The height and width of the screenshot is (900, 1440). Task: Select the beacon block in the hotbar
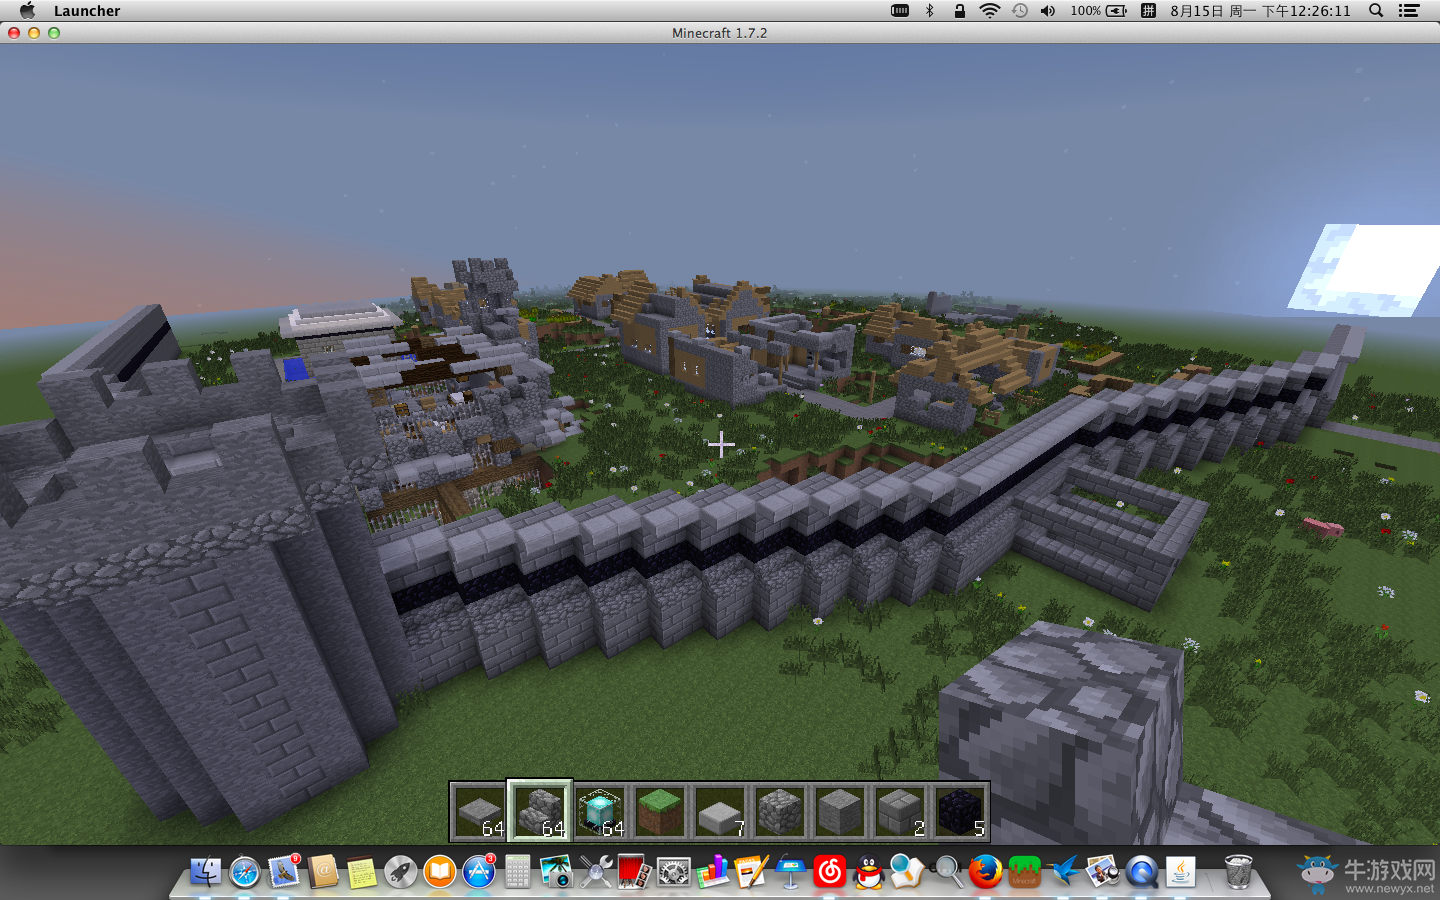click(x=600, y=811)
